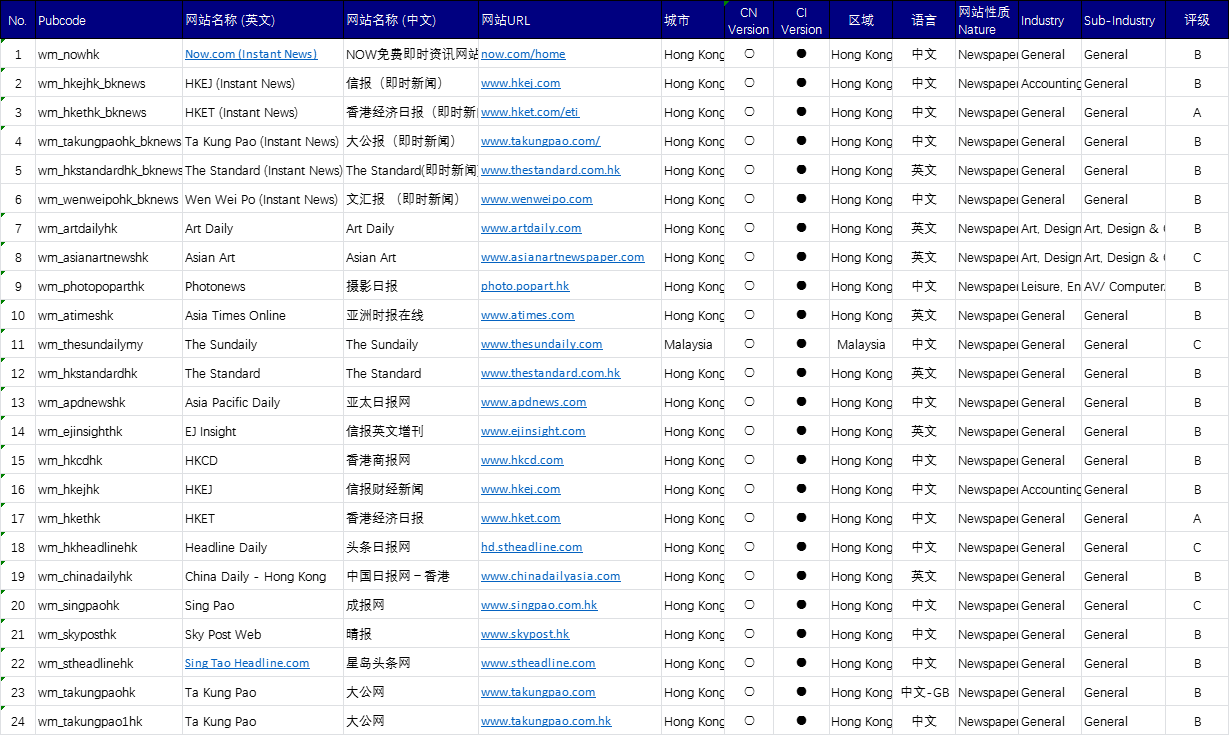Open the www.takungpao.com/ link with trailing slash
Screen dimensions: 1230x736
pos(541,141)
